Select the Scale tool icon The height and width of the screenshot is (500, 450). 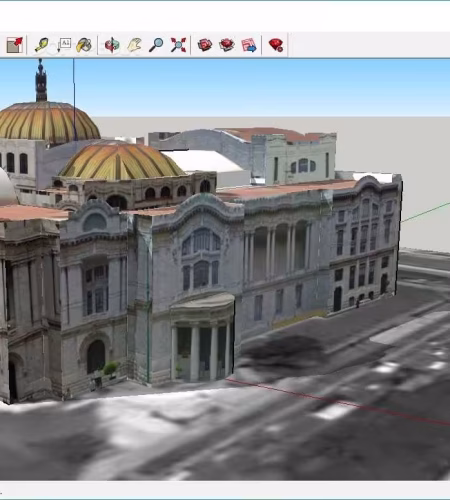point(15,45)
